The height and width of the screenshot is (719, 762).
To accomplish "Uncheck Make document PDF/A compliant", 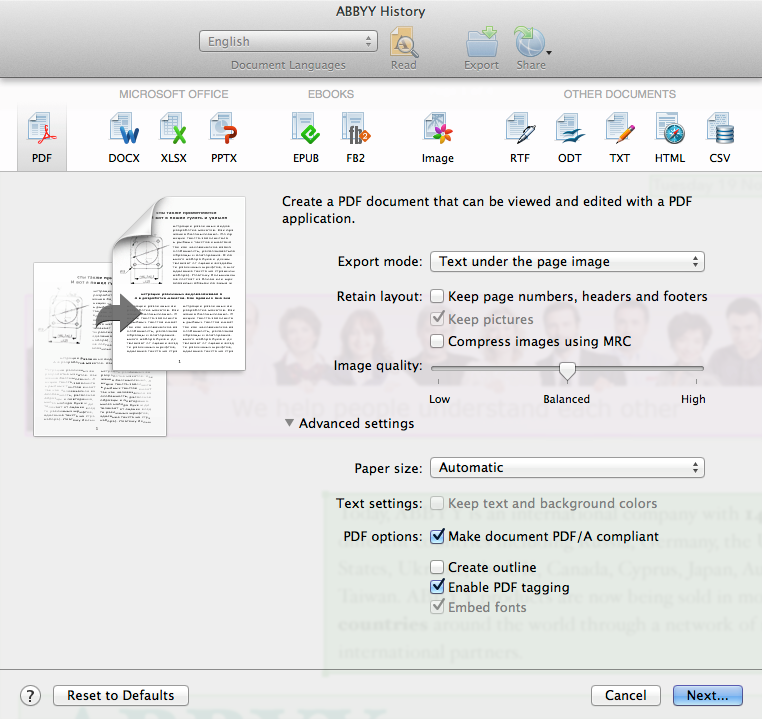I will click(x=437, y=537).
